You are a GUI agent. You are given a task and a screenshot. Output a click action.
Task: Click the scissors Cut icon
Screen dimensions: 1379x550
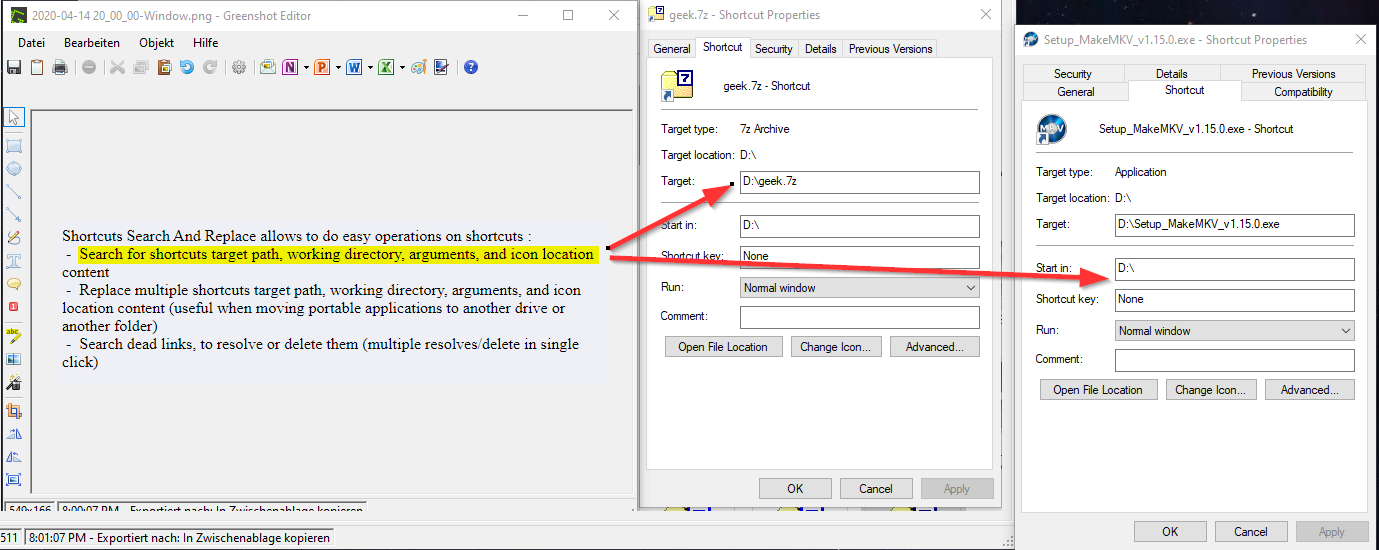pos(117,67)
